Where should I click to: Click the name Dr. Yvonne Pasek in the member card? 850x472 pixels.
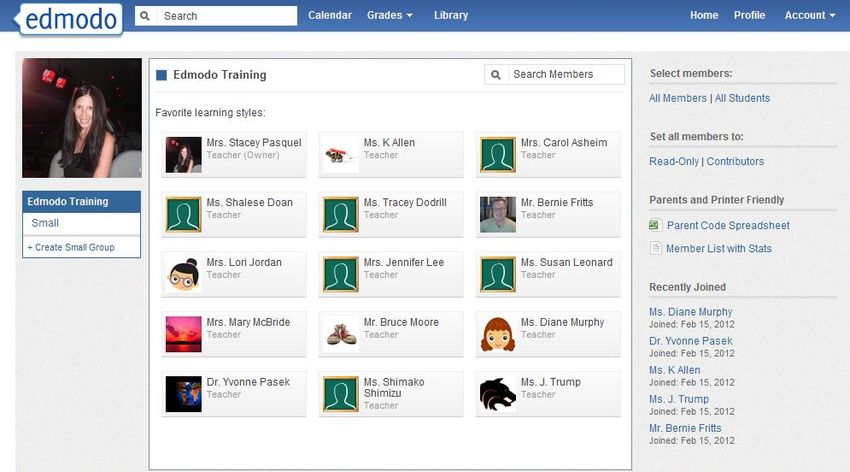[248, 382]
